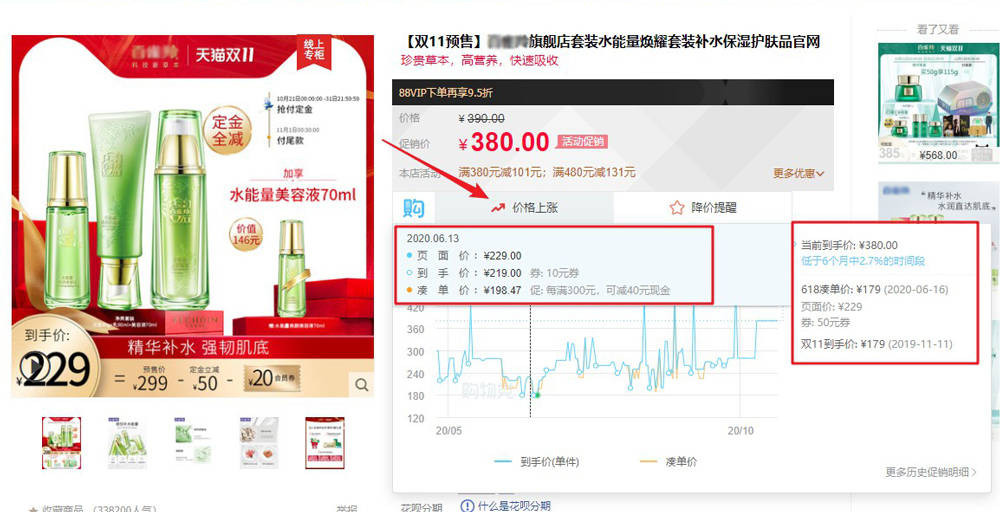Click the question mark icon beside 什么是花呗分期
Viewport: 1000px width, 512px height.
[x=467, y=506]
